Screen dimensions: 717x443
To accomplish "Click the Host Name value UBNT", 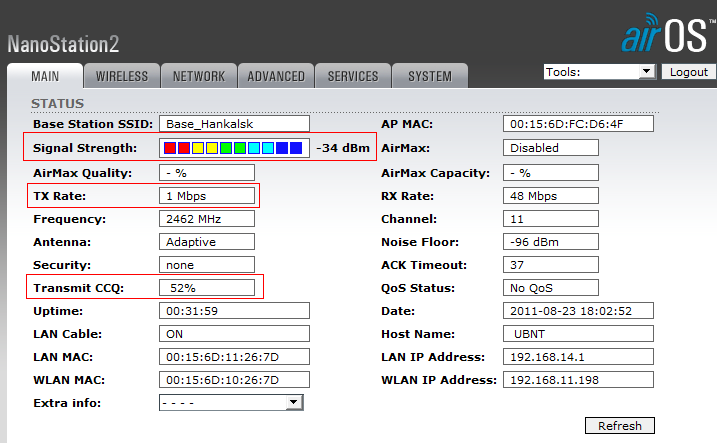I will tap(578, 333).
